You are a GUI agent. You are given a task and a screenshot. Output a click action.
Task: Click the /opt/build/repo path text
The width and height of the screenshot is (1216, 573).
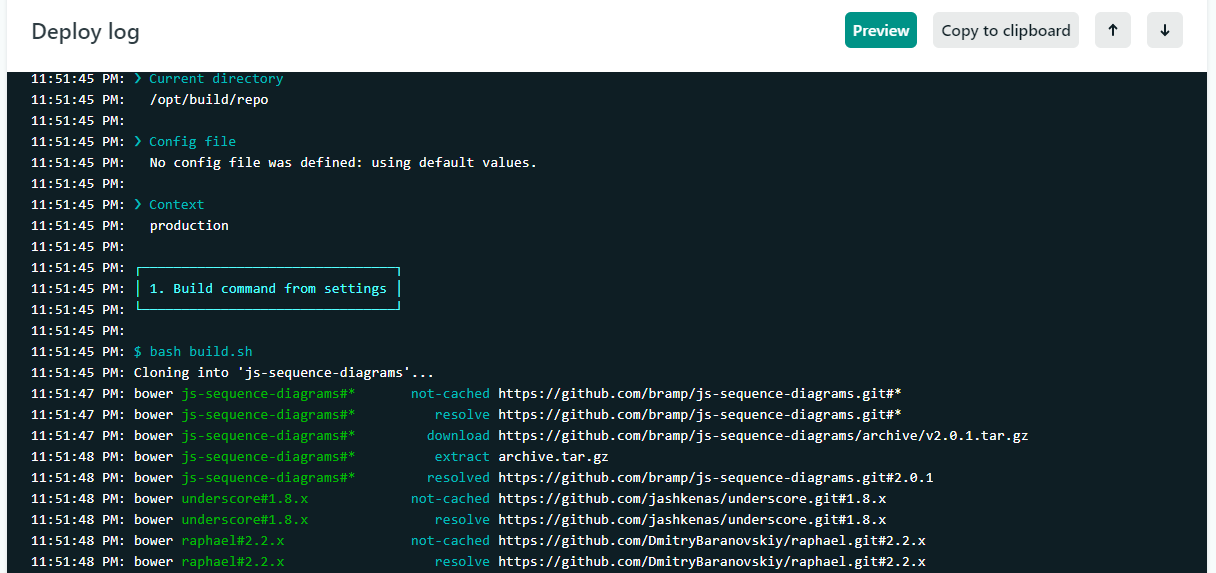(208, 99)
